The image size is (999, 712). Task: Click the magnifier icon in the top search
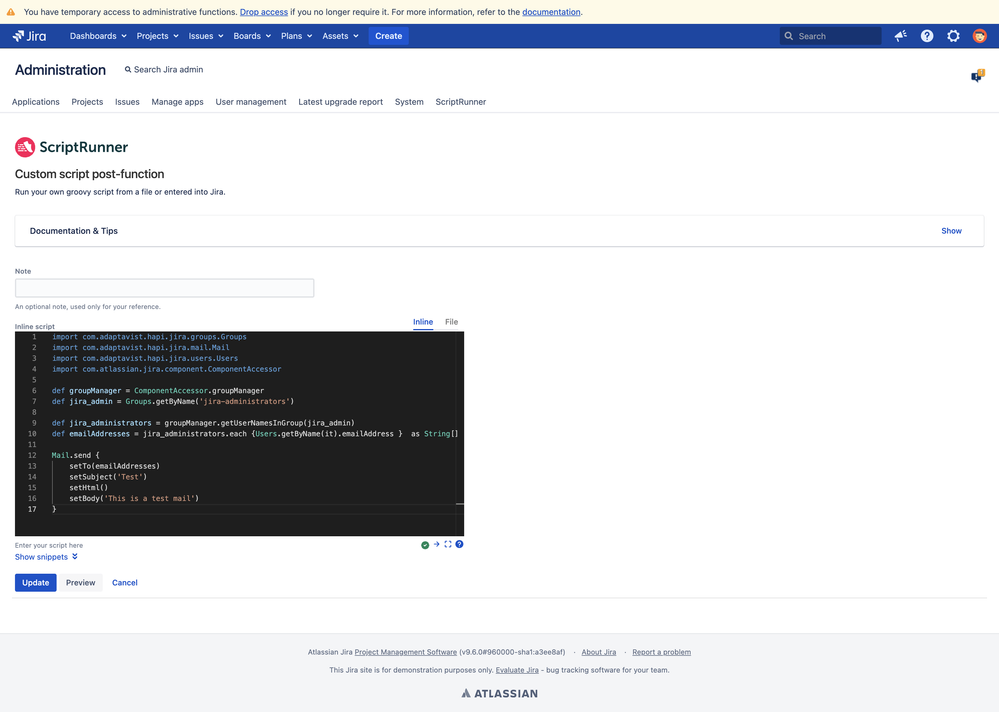click(x=789, y=36)
